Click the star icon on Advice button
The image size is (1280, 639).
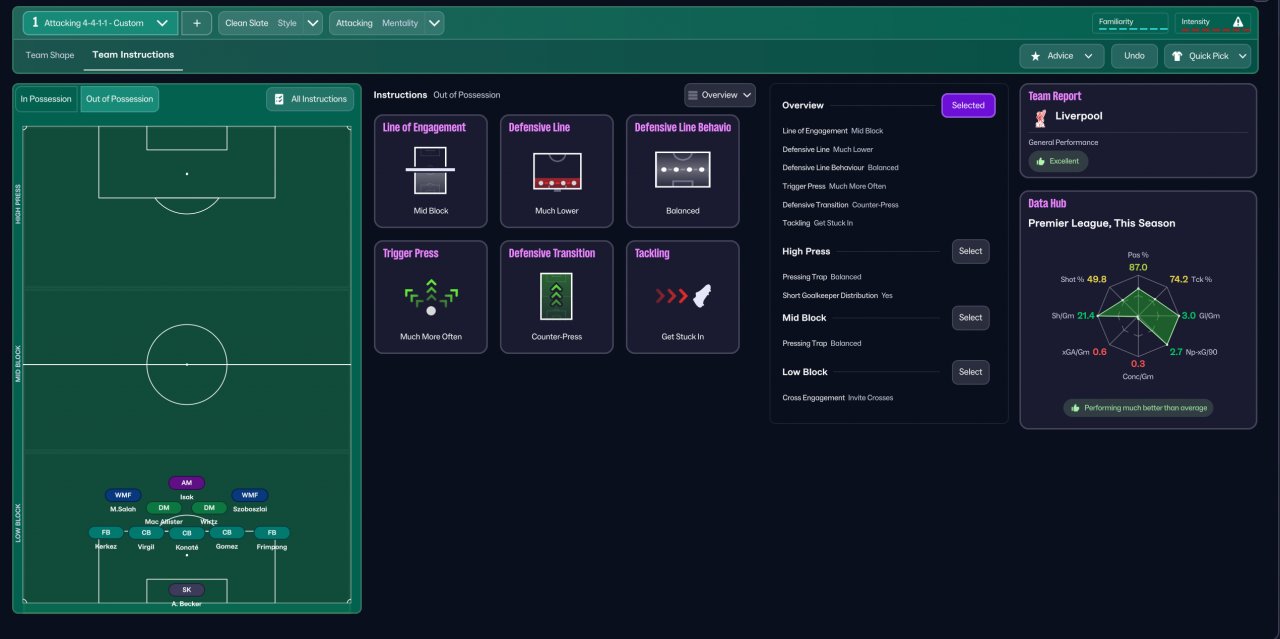tap(1035, 56)
